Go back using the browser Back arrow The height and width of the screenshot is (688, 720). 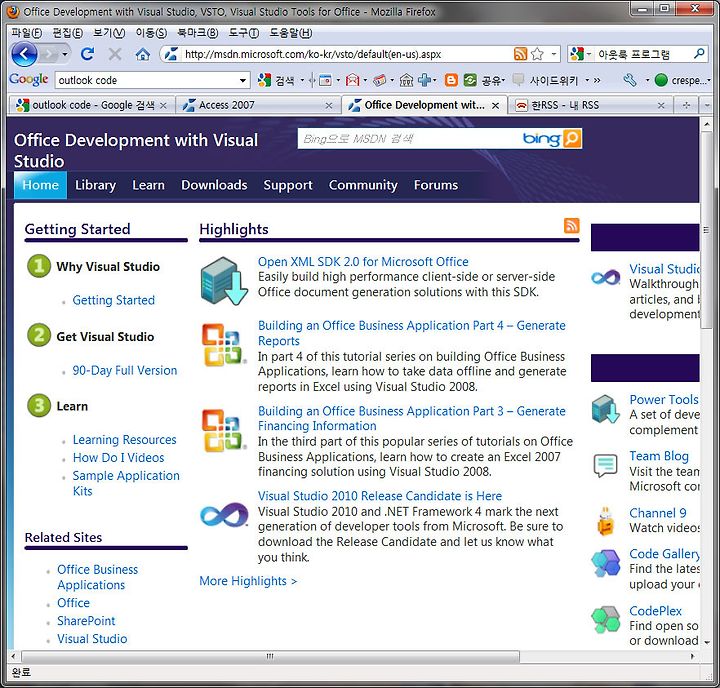pyautogui.click(x=24, y=54)
